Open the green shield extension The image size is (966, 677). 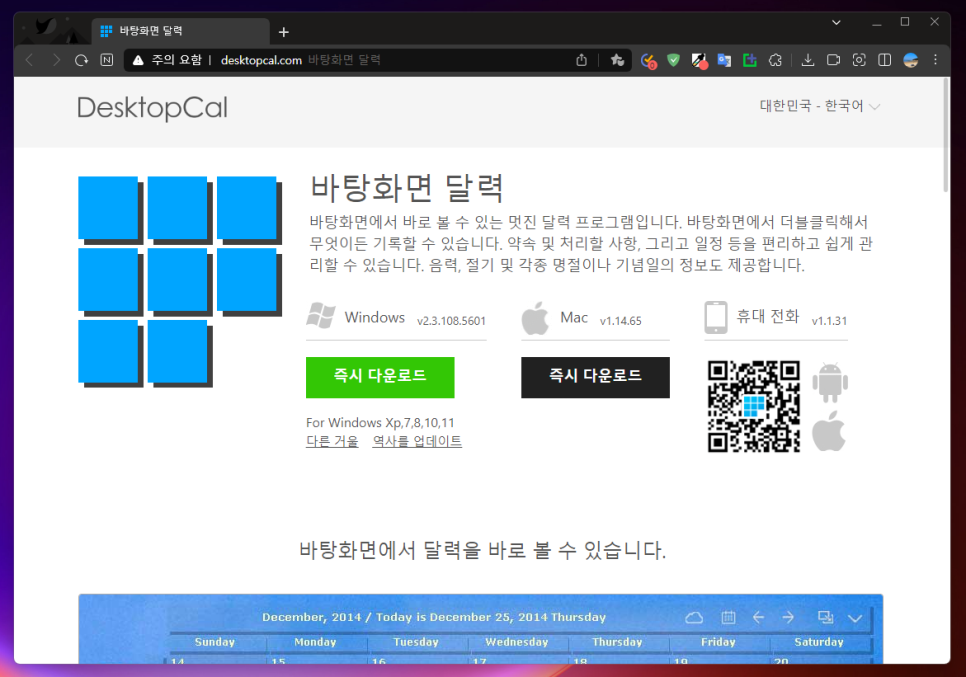673,60
